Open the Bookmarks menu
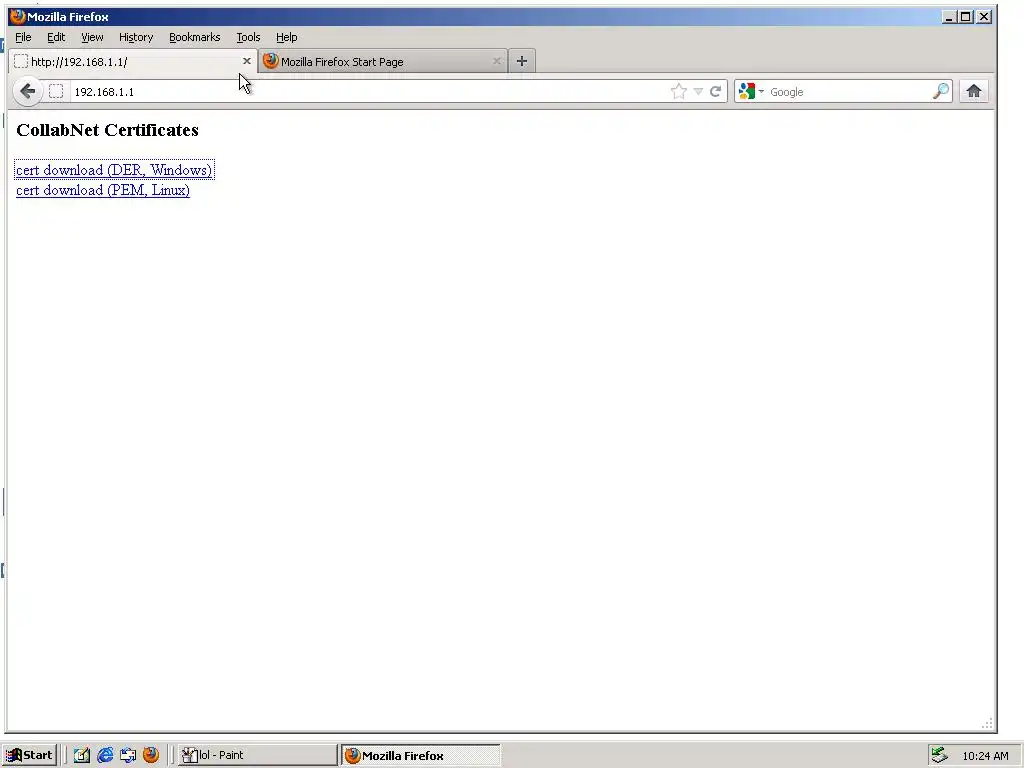This screenshot has height=768, width=1024. [x=195, y=37]
